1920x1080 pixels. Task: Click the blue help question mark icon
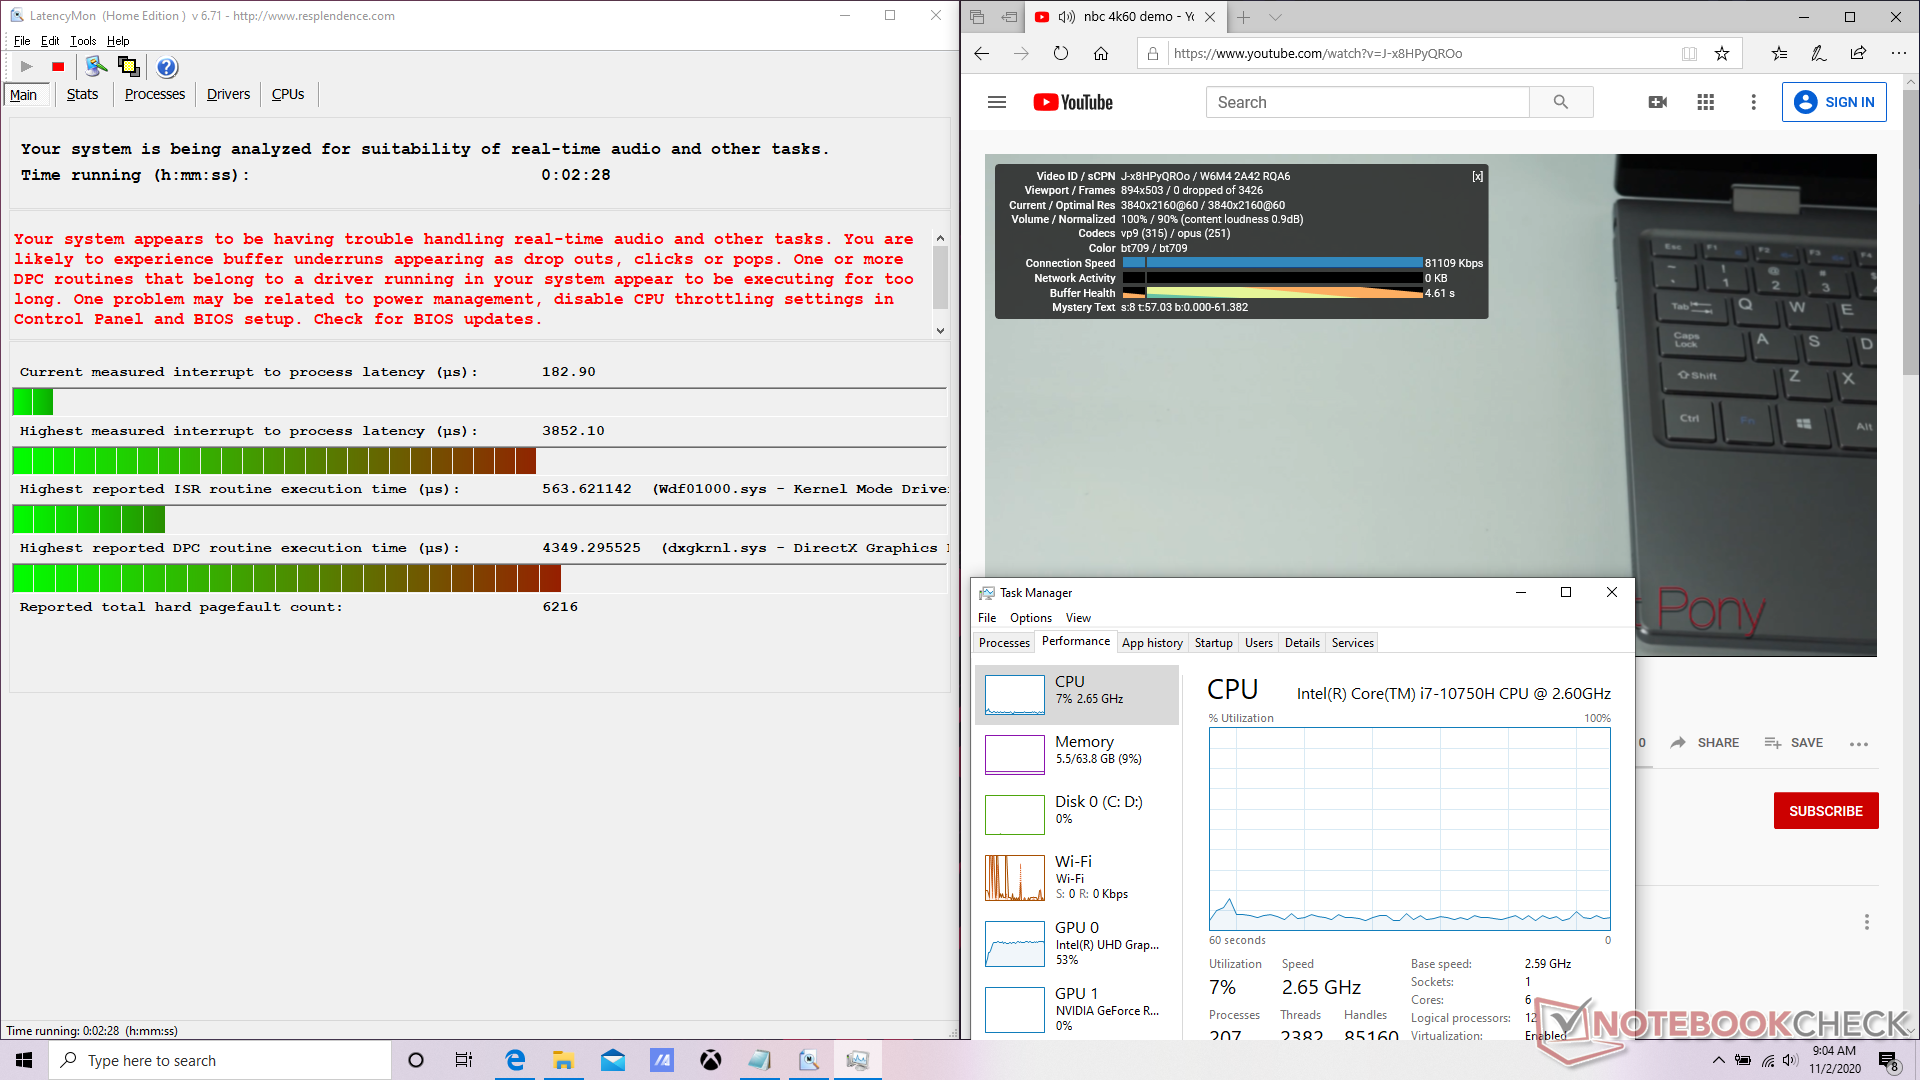(x=167, y=67)
